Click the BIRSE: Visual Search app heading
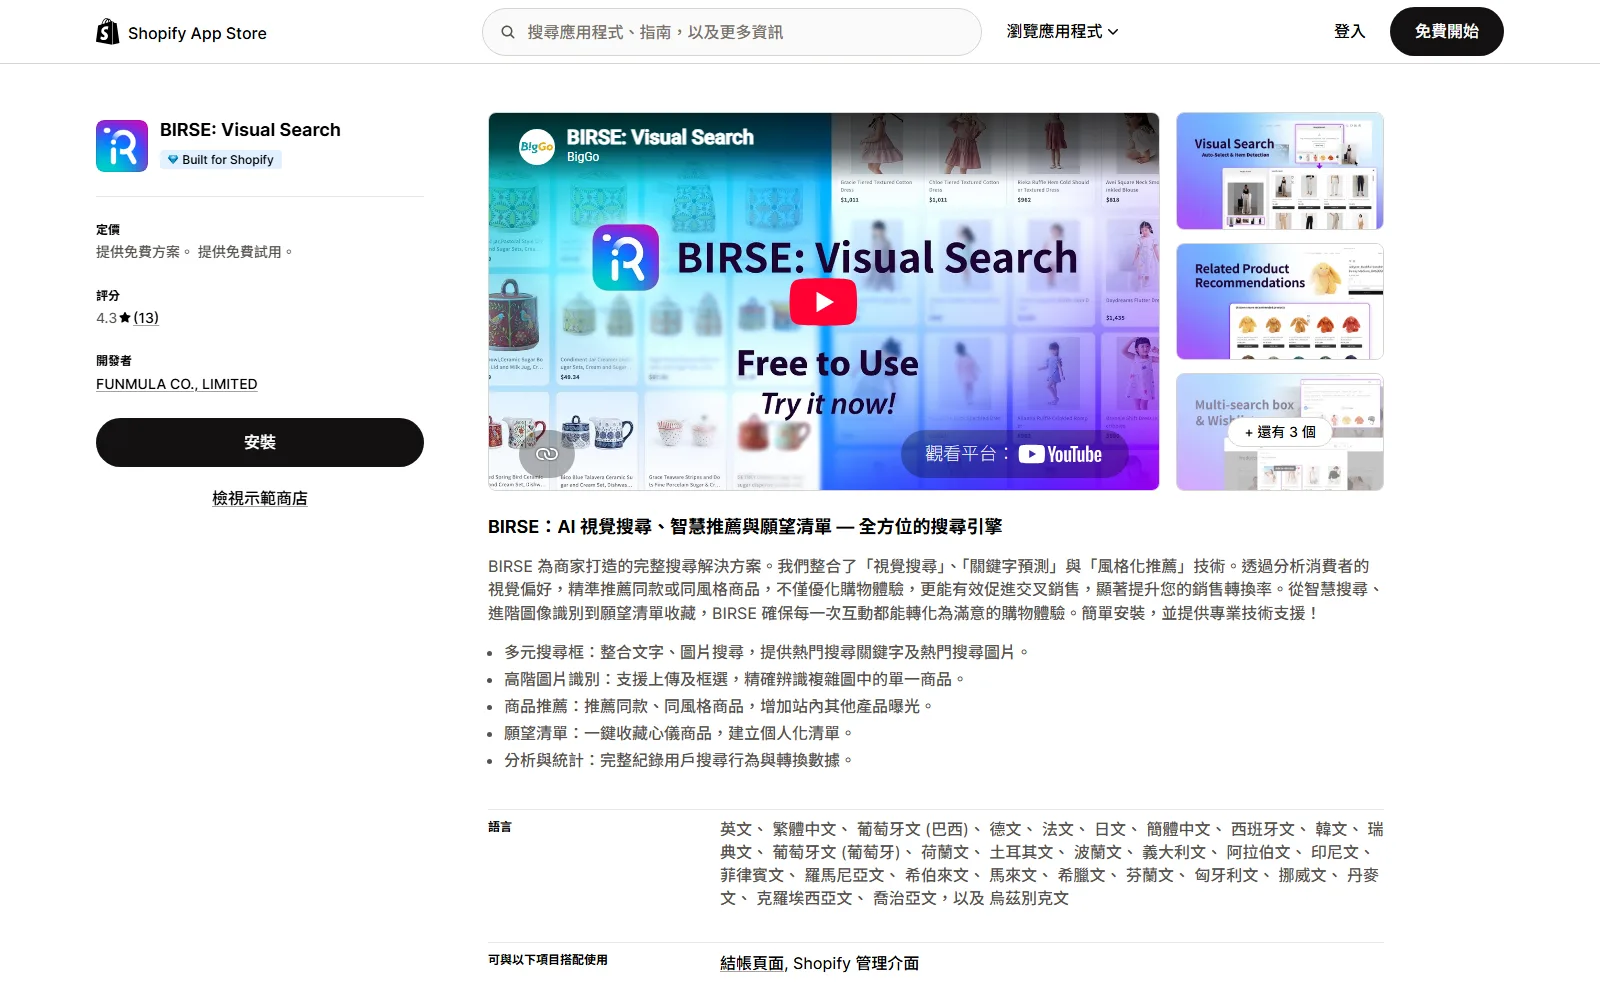Viewport: 1600px width, 1000px height. 250,130
